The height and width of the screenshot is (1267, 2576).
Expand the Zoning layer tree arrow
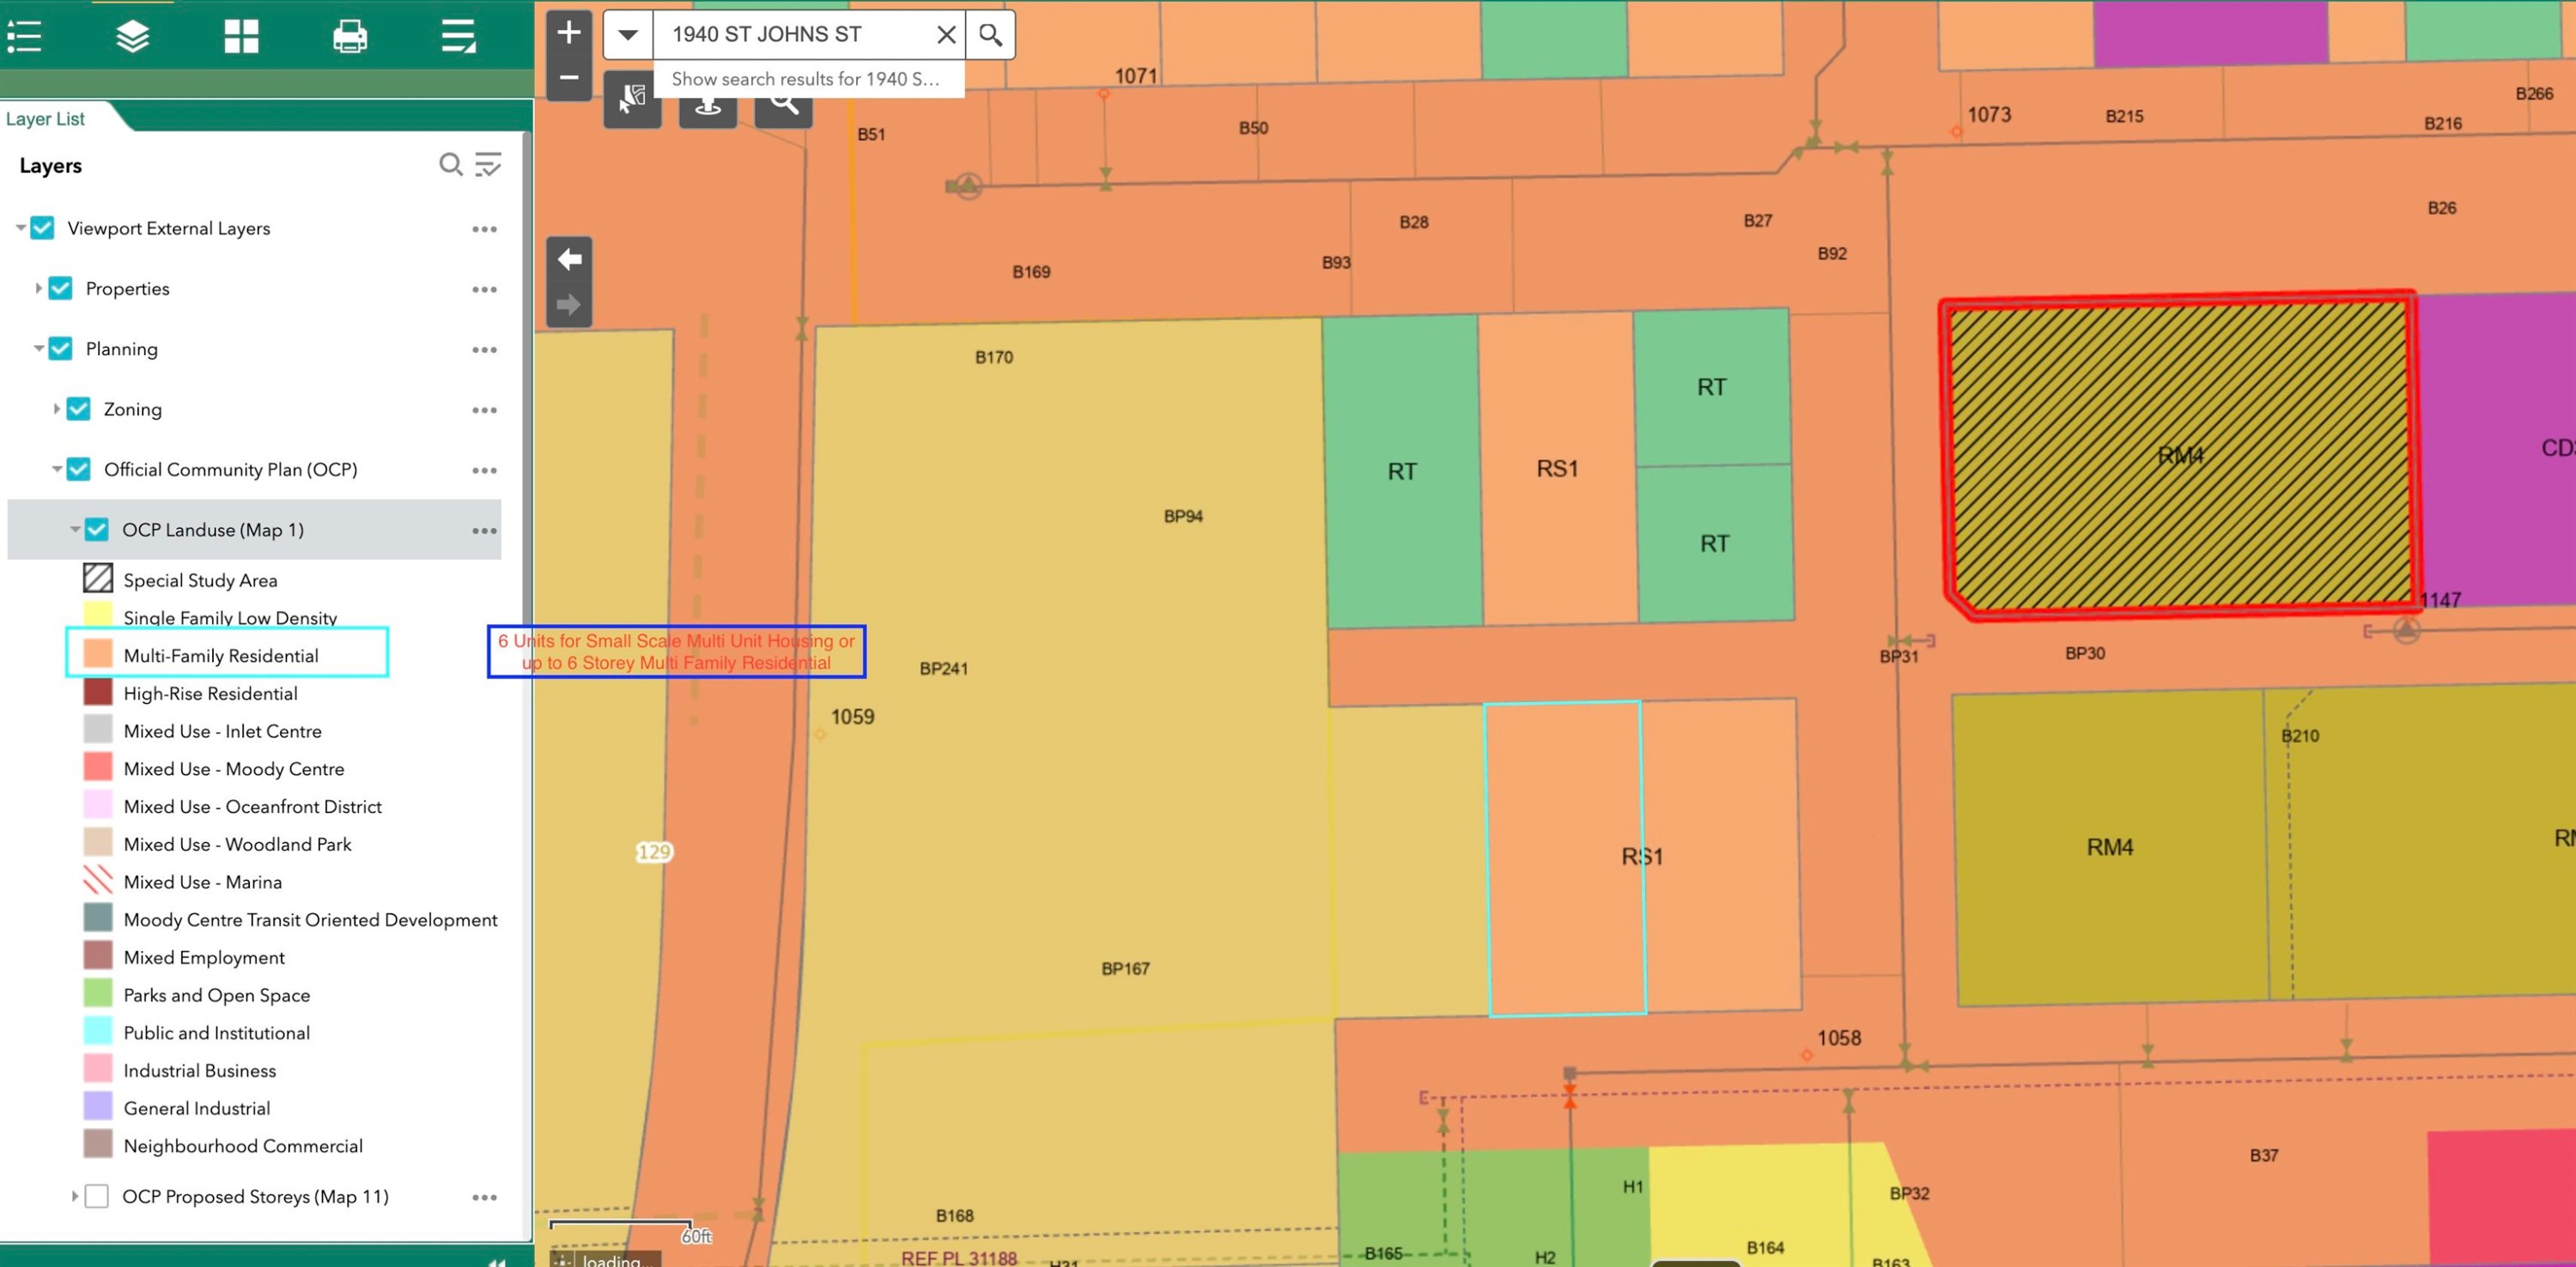(56, 409)
